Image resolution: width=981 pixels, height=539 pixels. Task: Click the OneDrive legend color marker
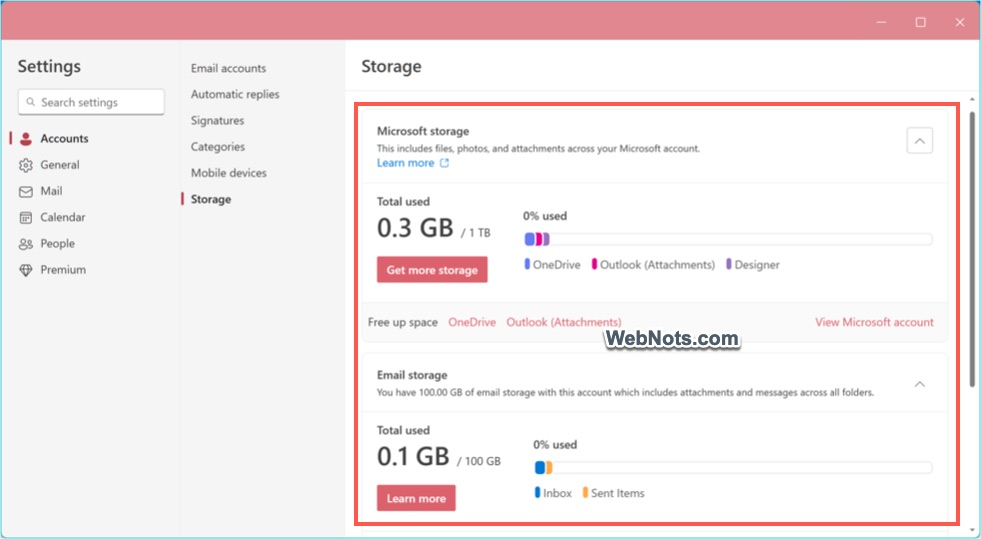coord(527,264)
